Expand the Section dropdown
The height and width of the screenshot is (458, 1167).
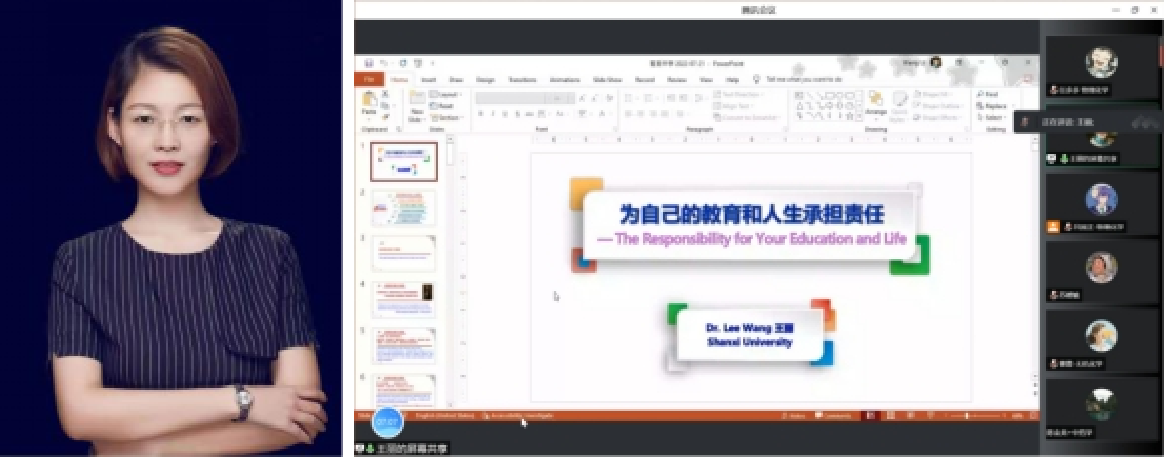[447, 117]
